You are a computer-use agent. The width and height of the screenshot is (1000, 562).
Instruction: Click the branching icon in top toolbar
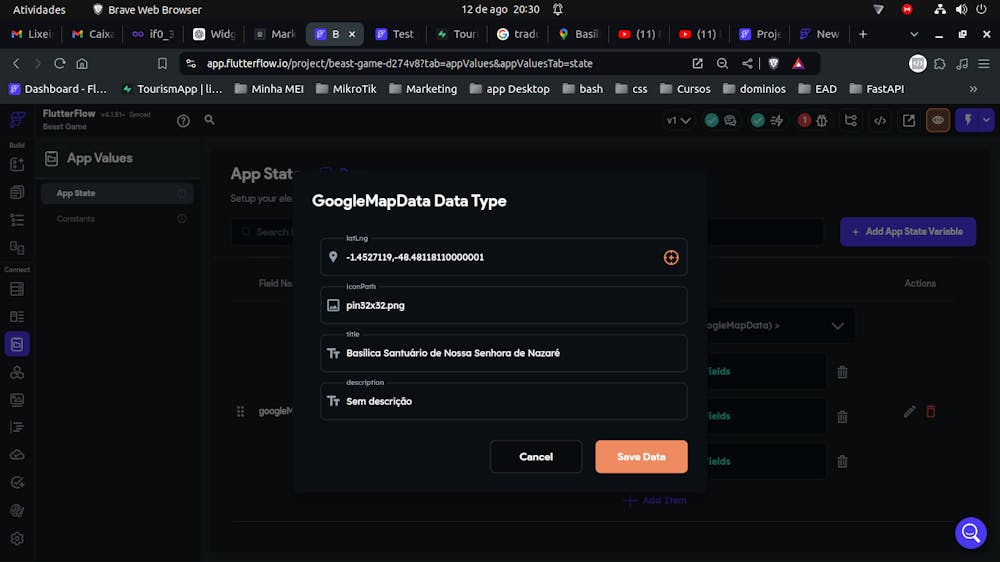(850, 121)
